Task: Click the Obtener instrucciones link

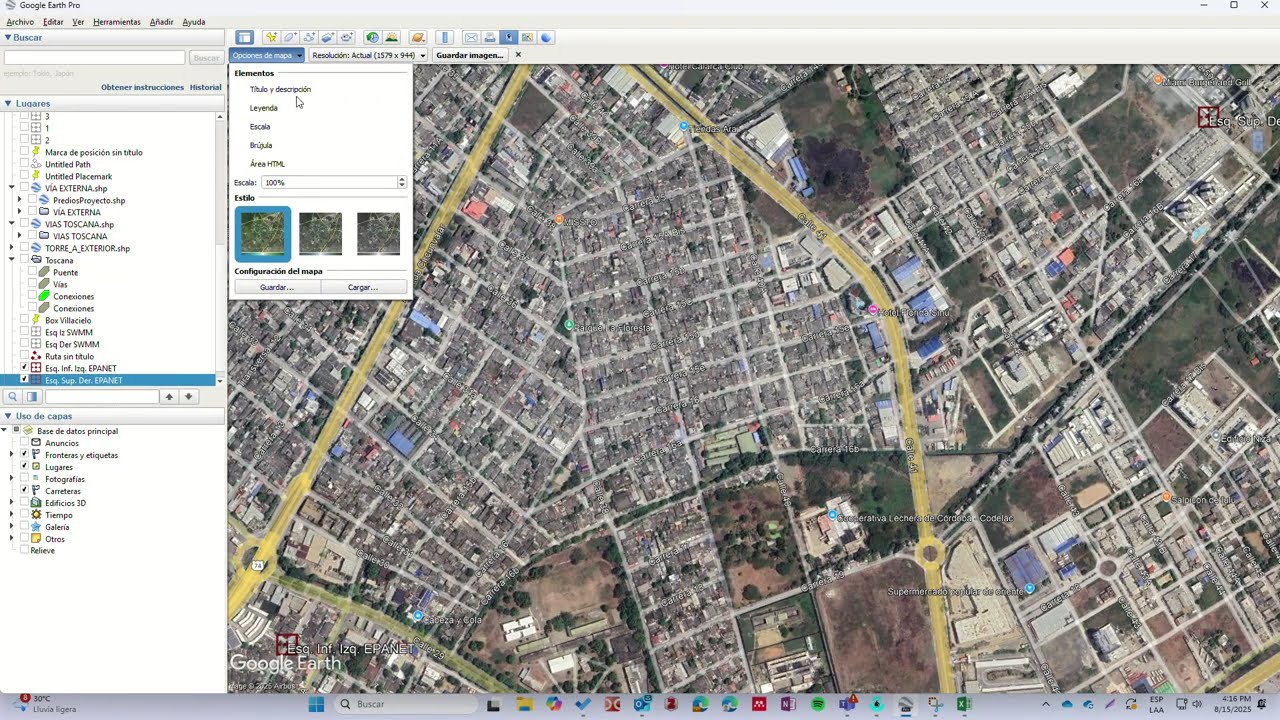Action: point(142,87)
